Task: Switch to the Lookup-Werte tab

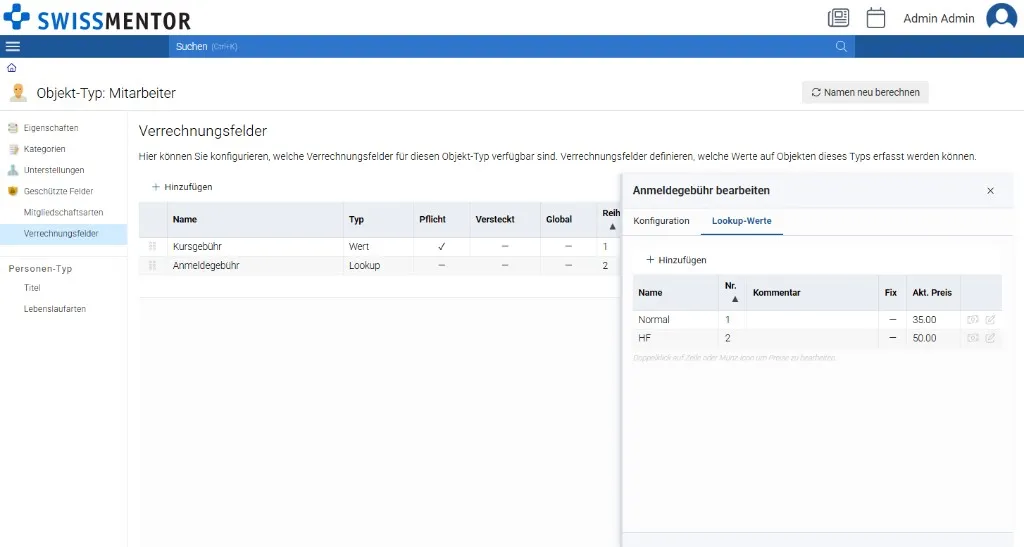Action: click(x=741, y=221)
